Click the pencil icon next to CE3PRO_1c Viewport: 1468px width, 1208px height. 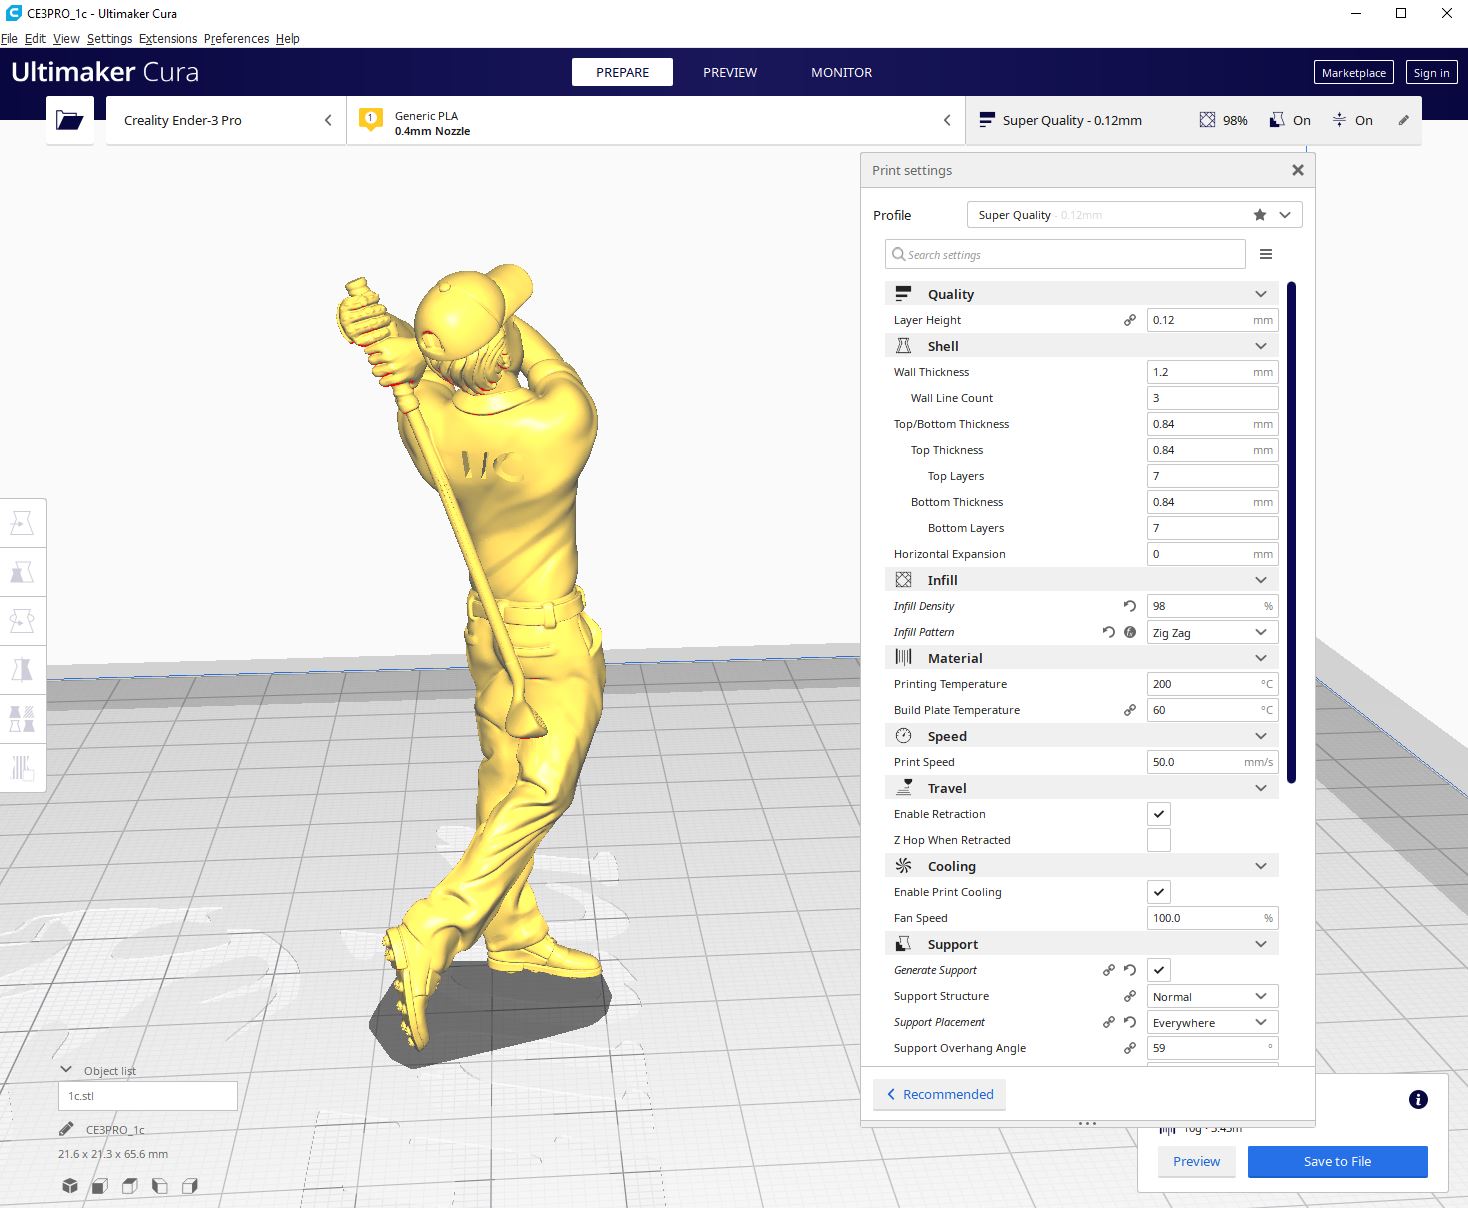(66, 1129)
